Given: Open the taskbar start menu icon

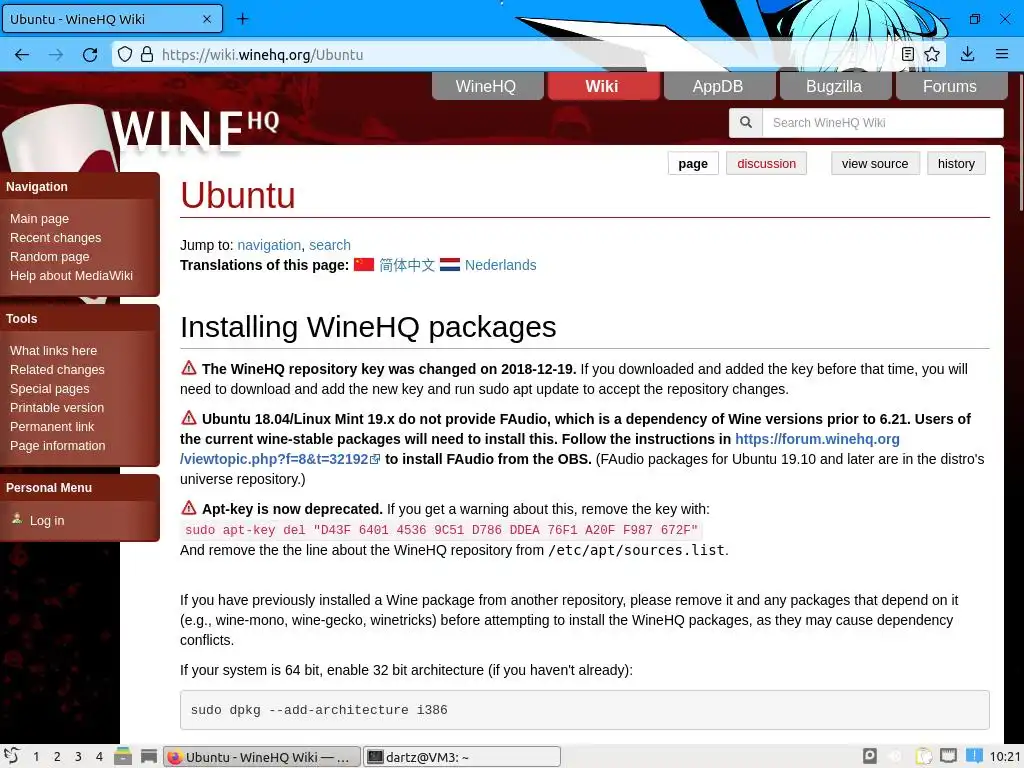Looking at the screenshot, I should tap(12, 756).
